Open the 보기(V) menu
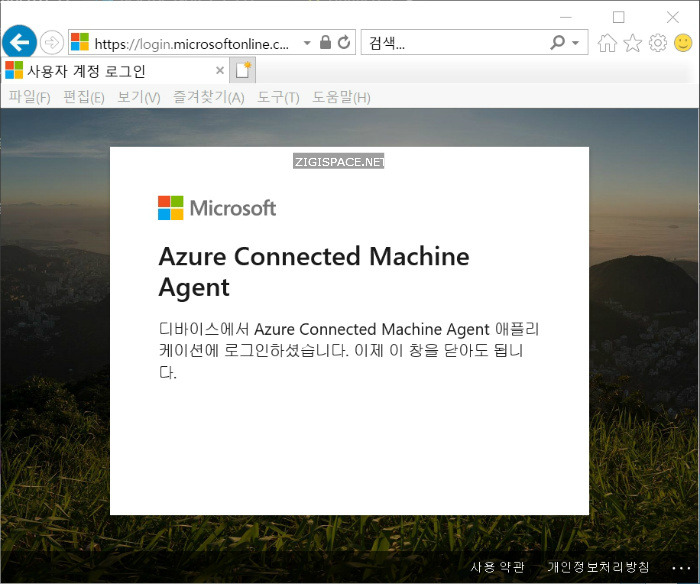Image resolution: width=700 pixels, height=584 pixels. [138, 97]
